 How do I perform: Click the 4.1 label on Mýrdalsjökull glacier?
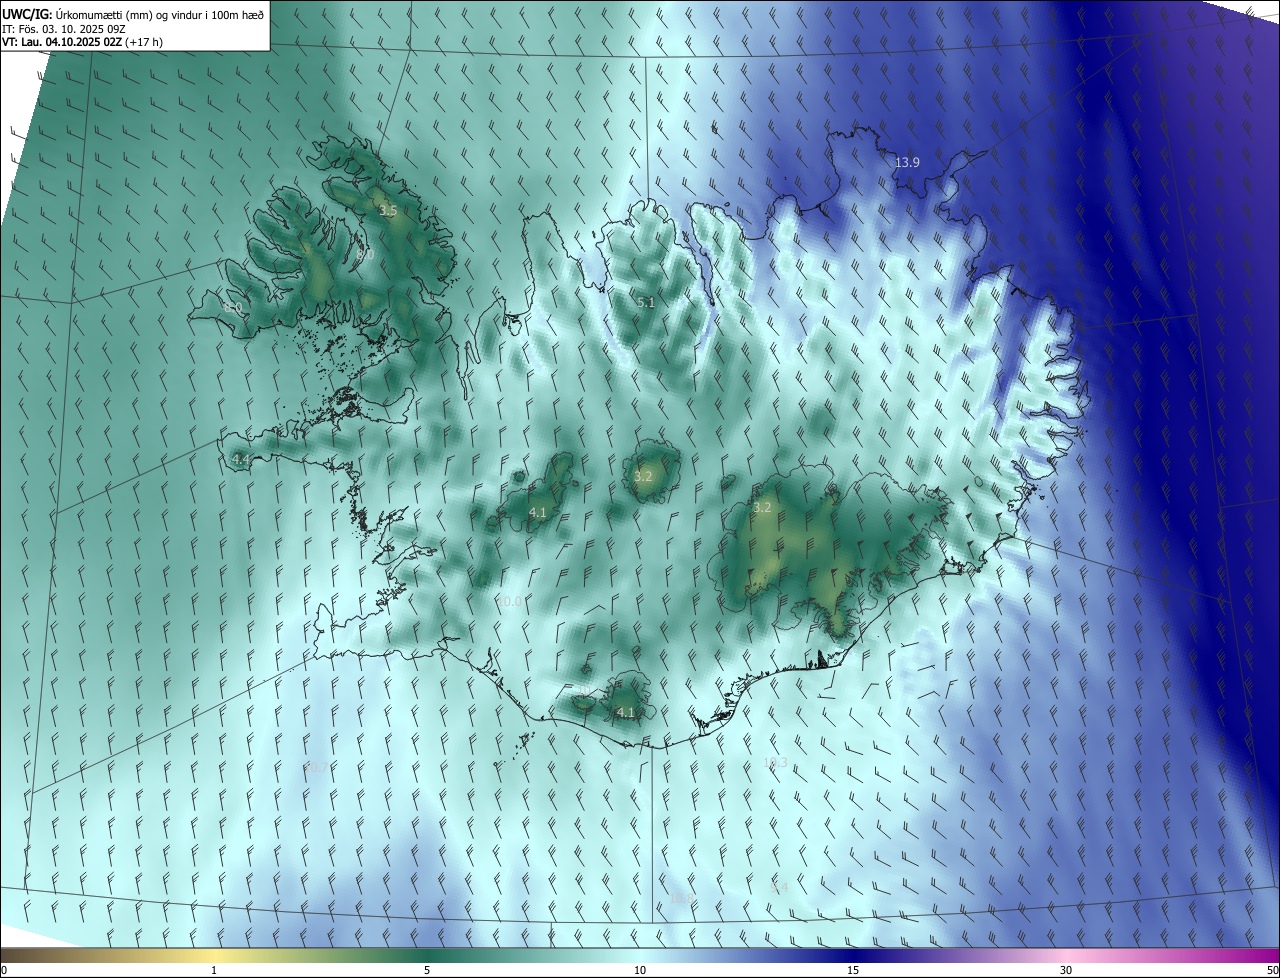click(626, 713)
